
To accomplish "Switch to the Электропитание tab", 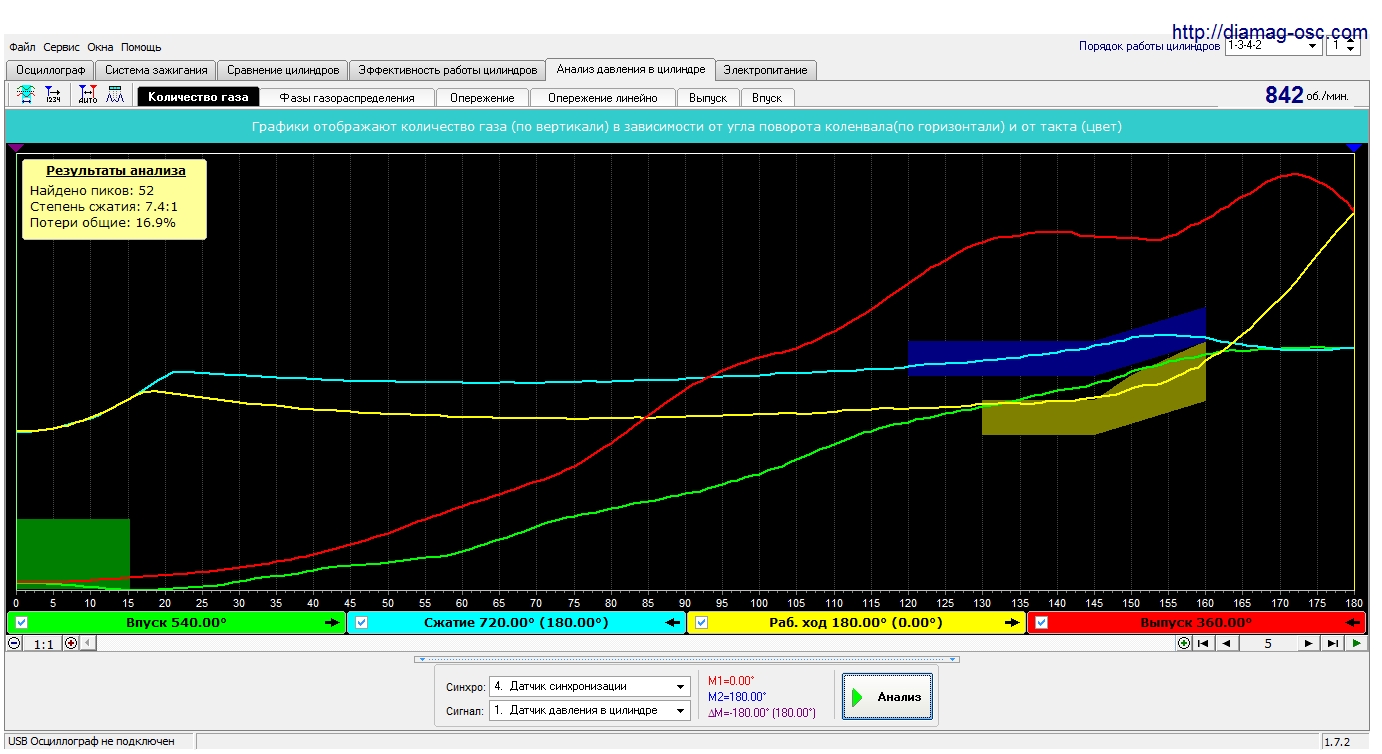I will pyautogui.click(x=767, y=70).
